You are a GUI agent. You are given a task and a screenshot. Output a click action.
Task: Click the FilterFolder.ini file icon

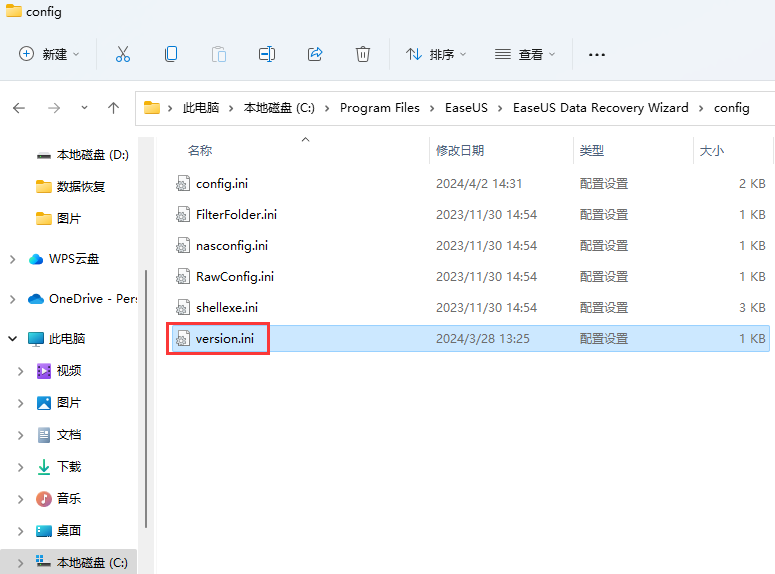[x=183, y=215]
